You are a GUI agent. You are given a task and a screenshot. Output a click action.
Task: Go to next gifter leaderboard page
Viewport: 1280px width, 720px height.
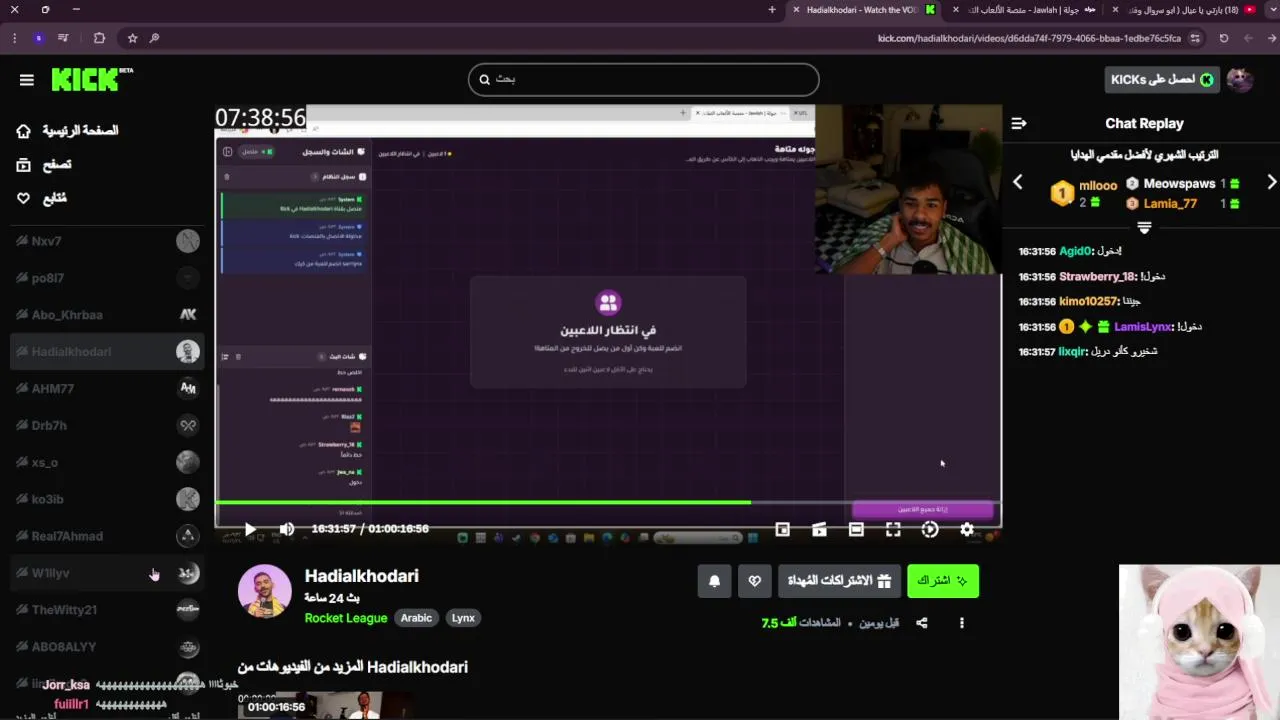(1272, 182)
